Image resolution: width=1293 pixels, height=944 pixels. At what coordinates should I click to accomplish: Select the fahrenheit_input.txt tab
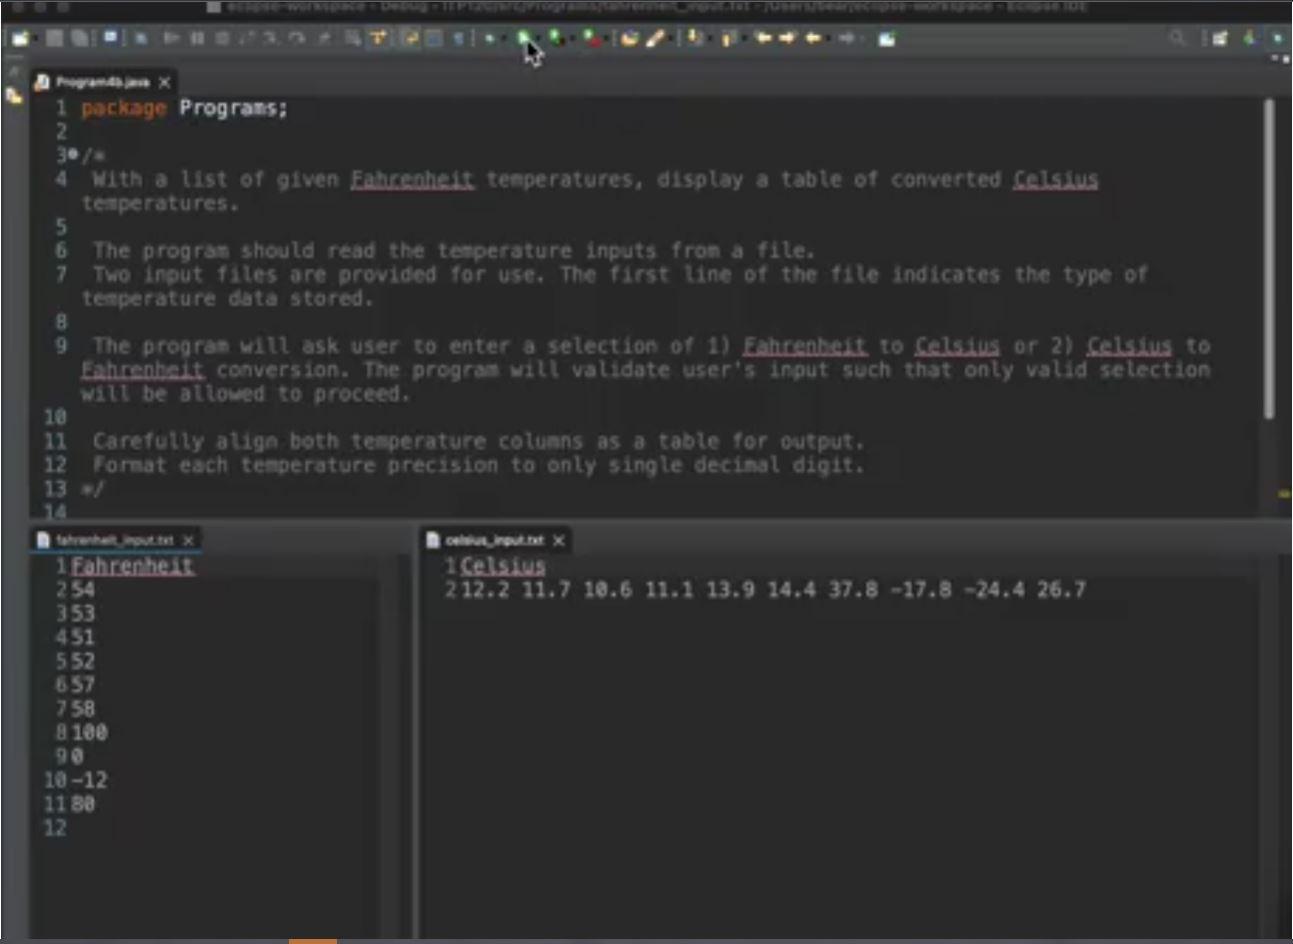[110, 539]
